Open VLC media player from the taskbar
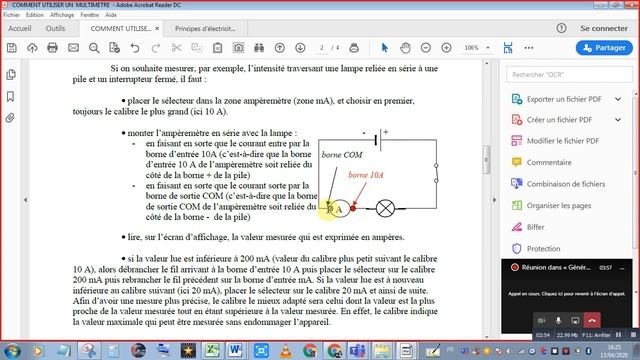The image size is (640, 360). [x=285, y=350]
